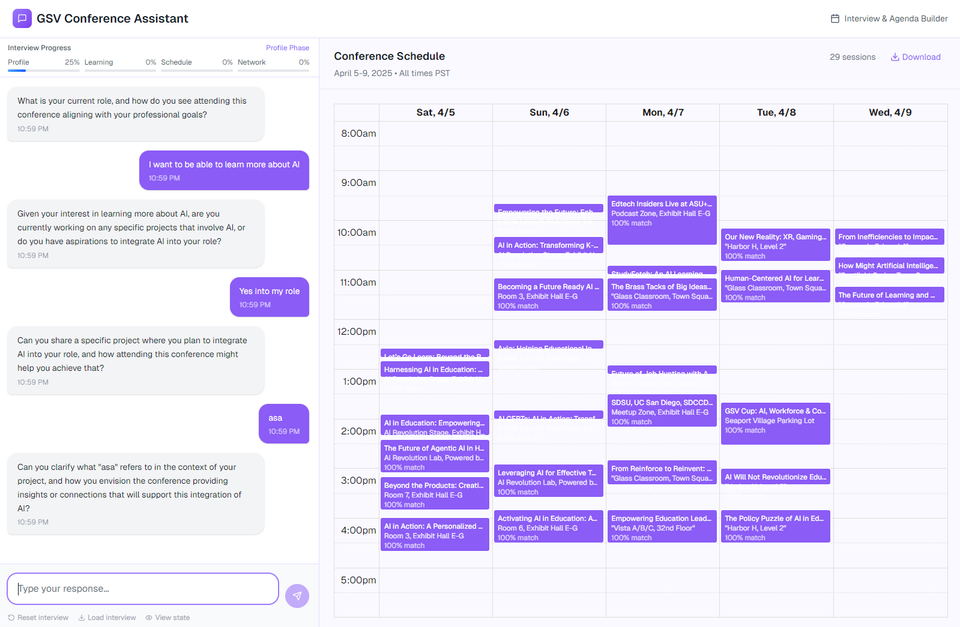Open AI Will Not Revolutionize Education session

point(775,477)
